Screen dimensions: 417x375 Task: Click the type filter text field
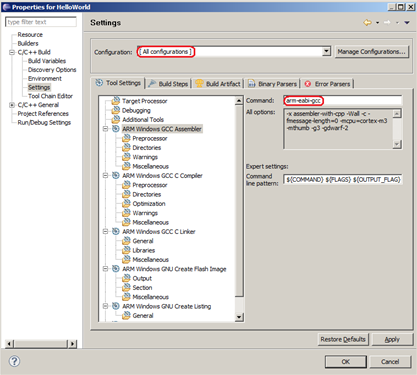41,22
